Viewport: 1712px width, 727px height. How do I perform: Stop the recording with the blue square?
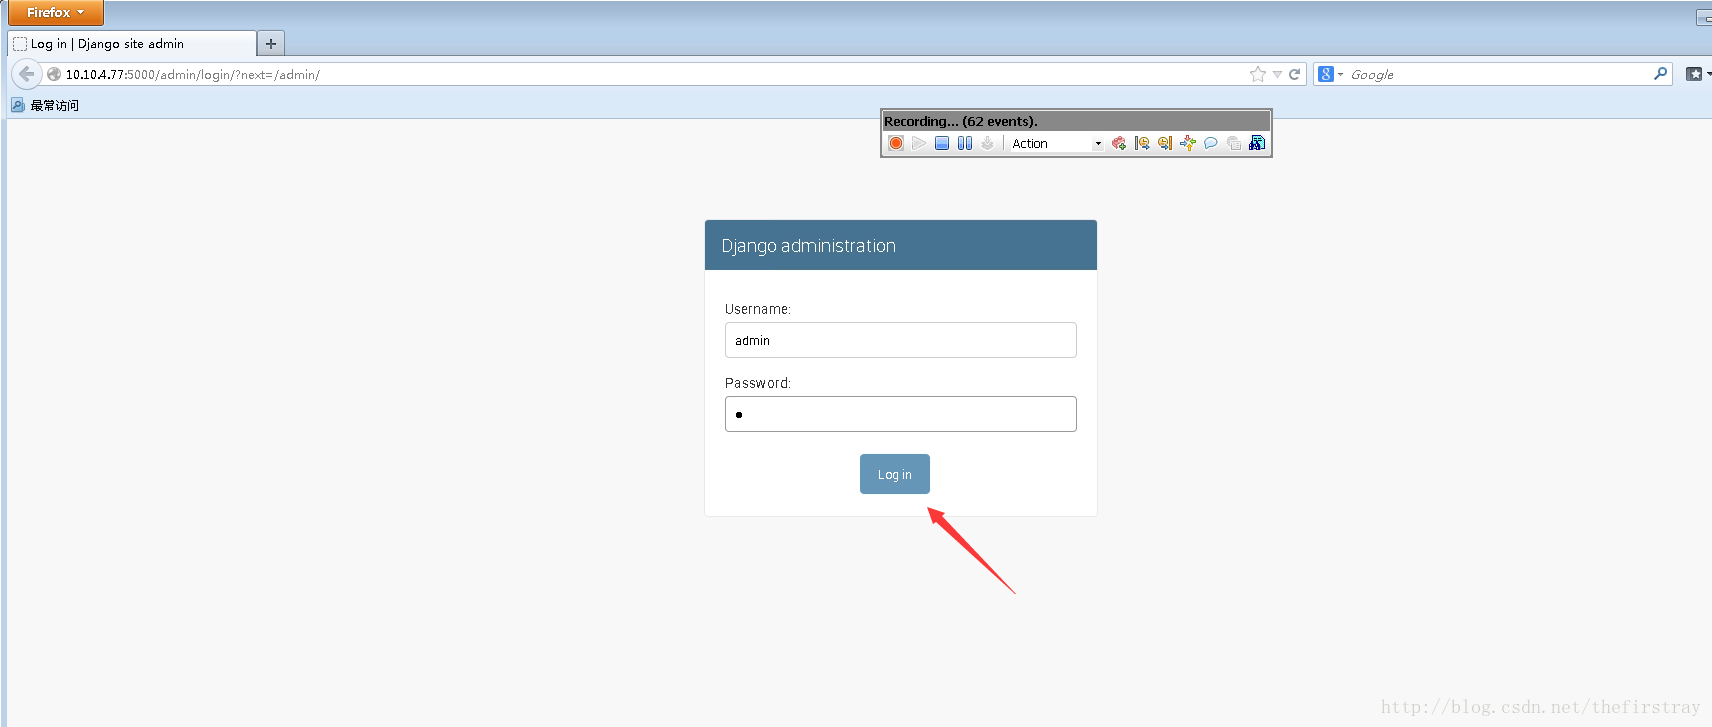pyautogui.click(x=942, y=143)
